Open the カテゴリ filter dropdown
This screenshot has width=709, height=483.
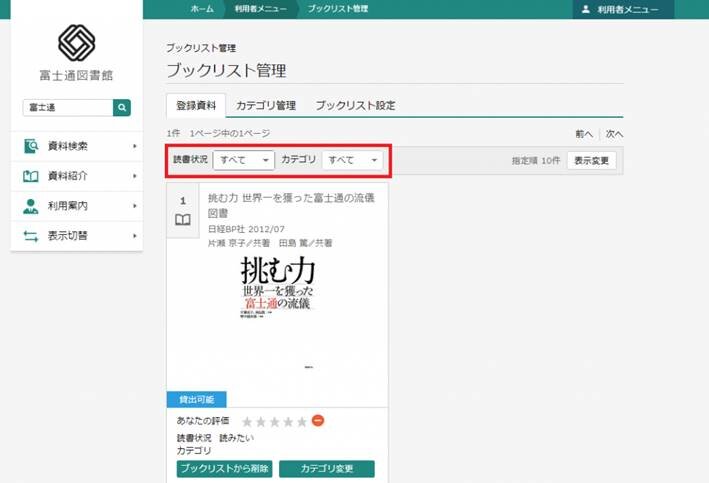click(x=352, y=160)
